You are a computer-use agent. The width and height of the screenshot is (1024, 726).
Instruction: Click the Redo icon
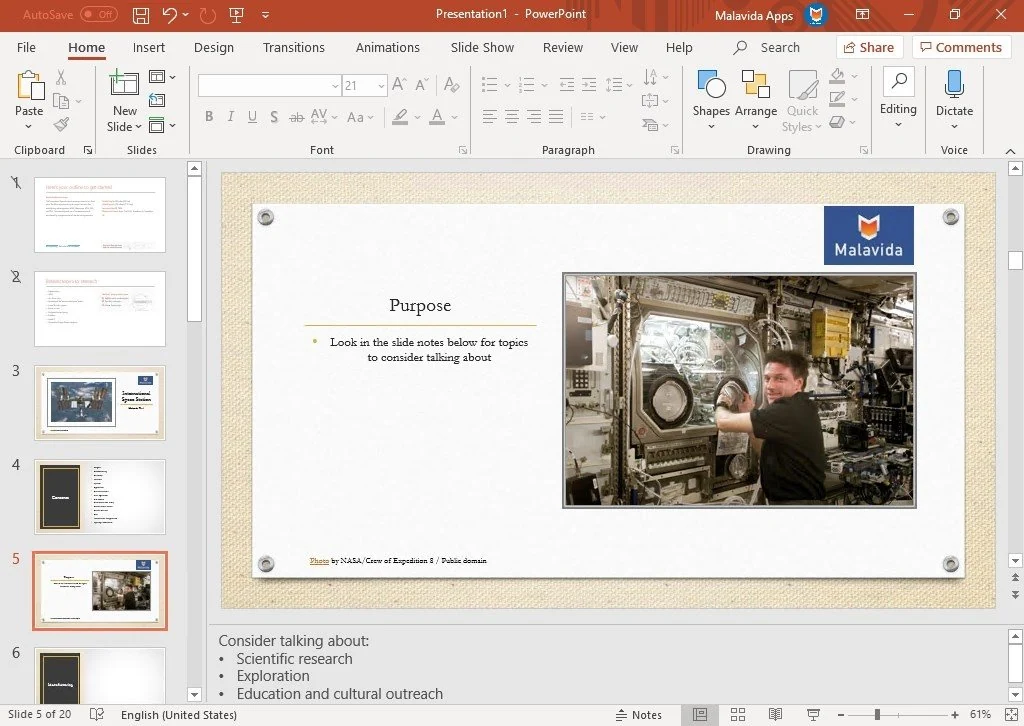[x=208, y=14]
